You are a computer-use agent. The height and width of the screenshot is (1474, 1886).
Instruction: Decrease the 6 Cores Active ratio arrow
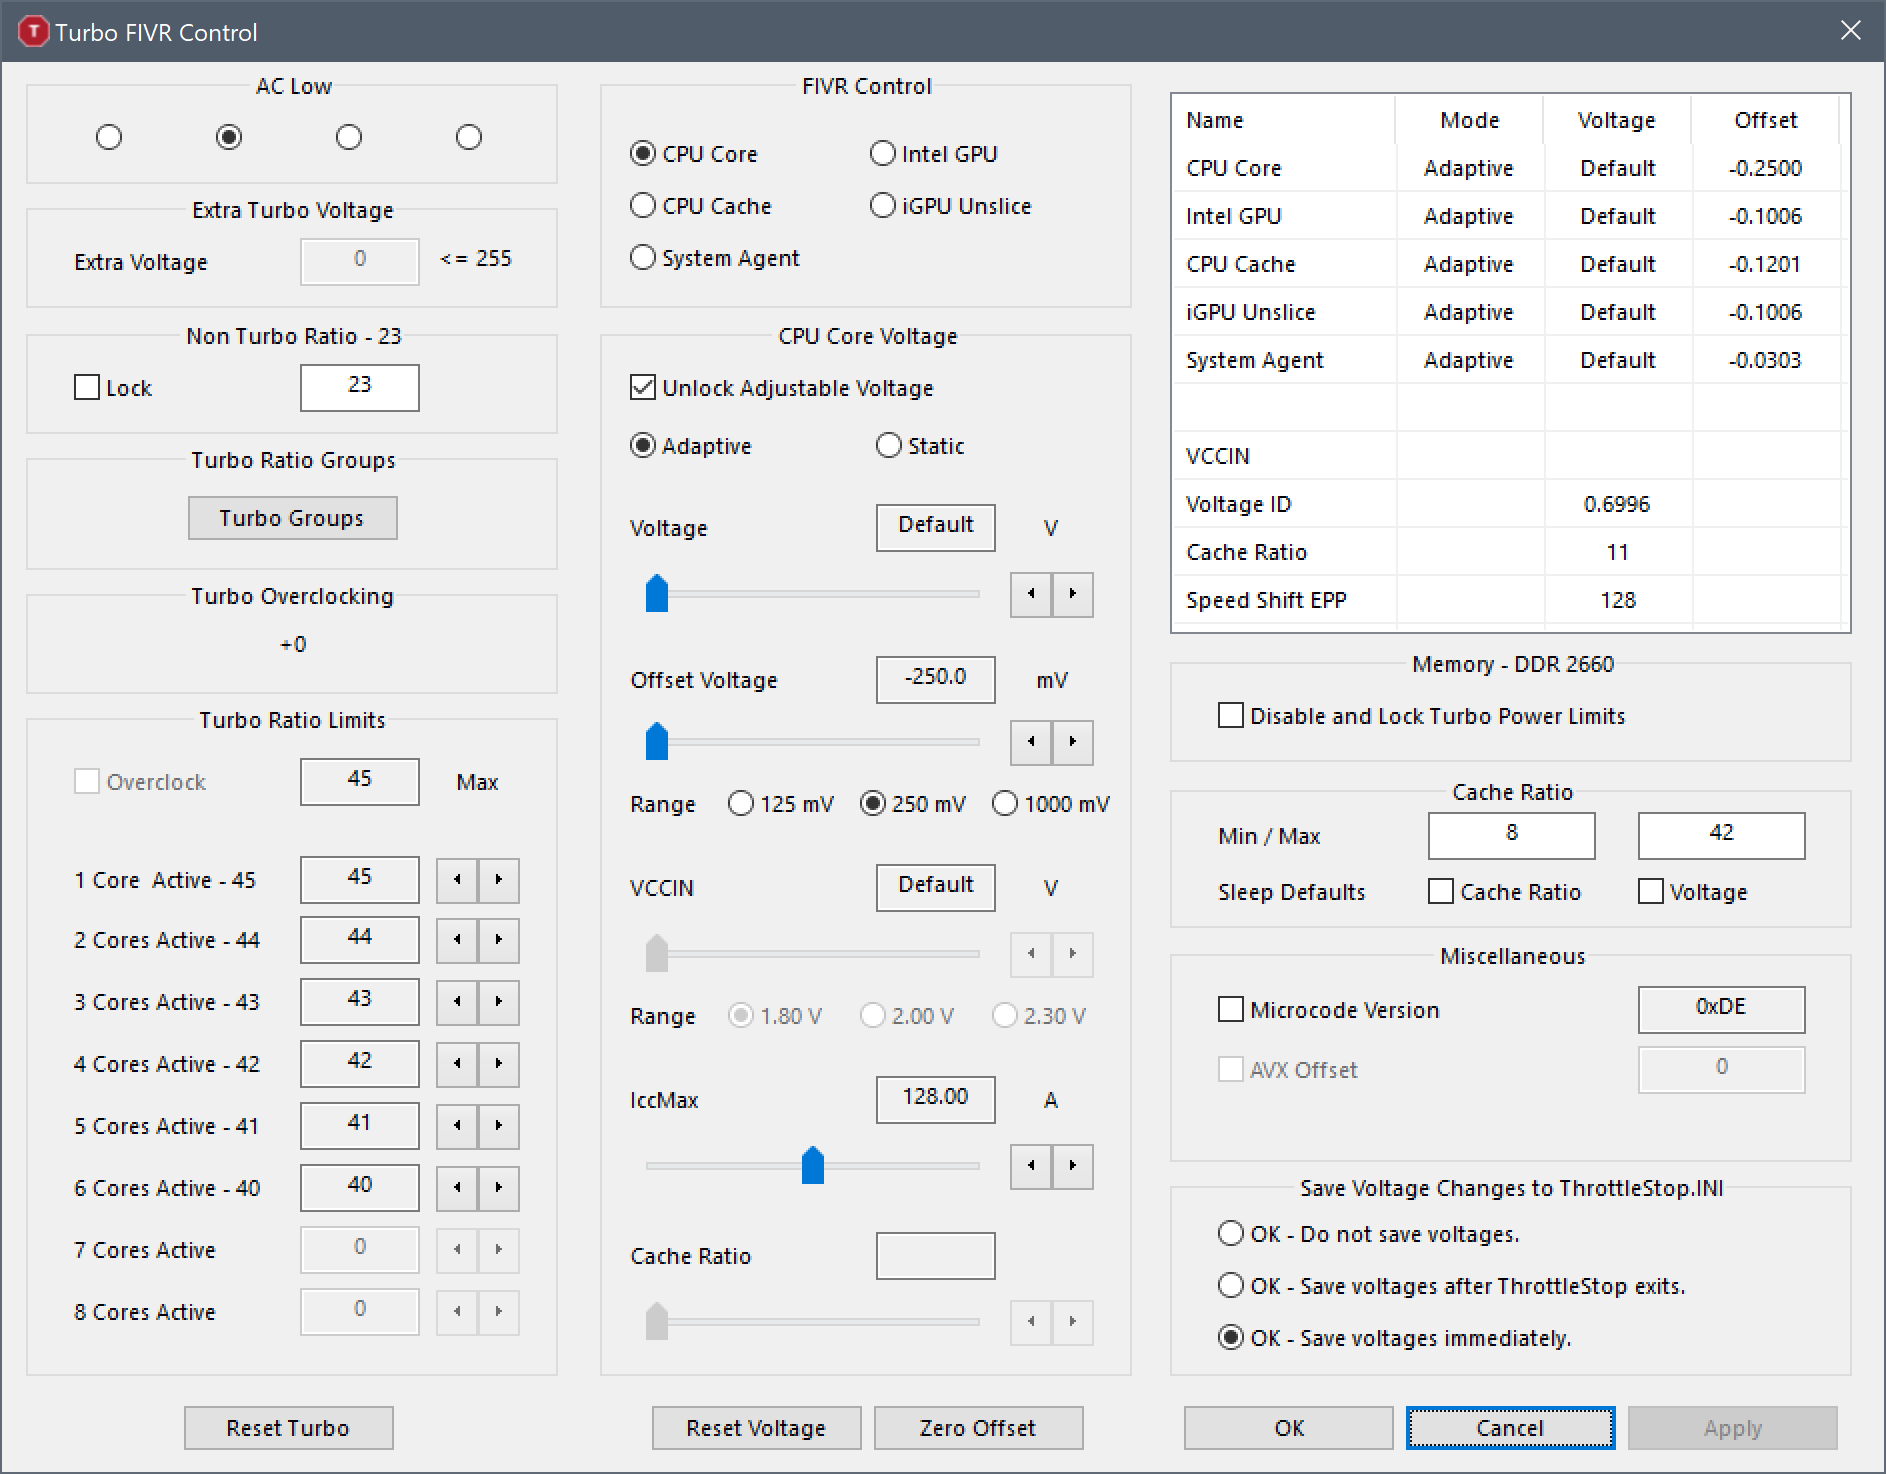point(457,1188)
